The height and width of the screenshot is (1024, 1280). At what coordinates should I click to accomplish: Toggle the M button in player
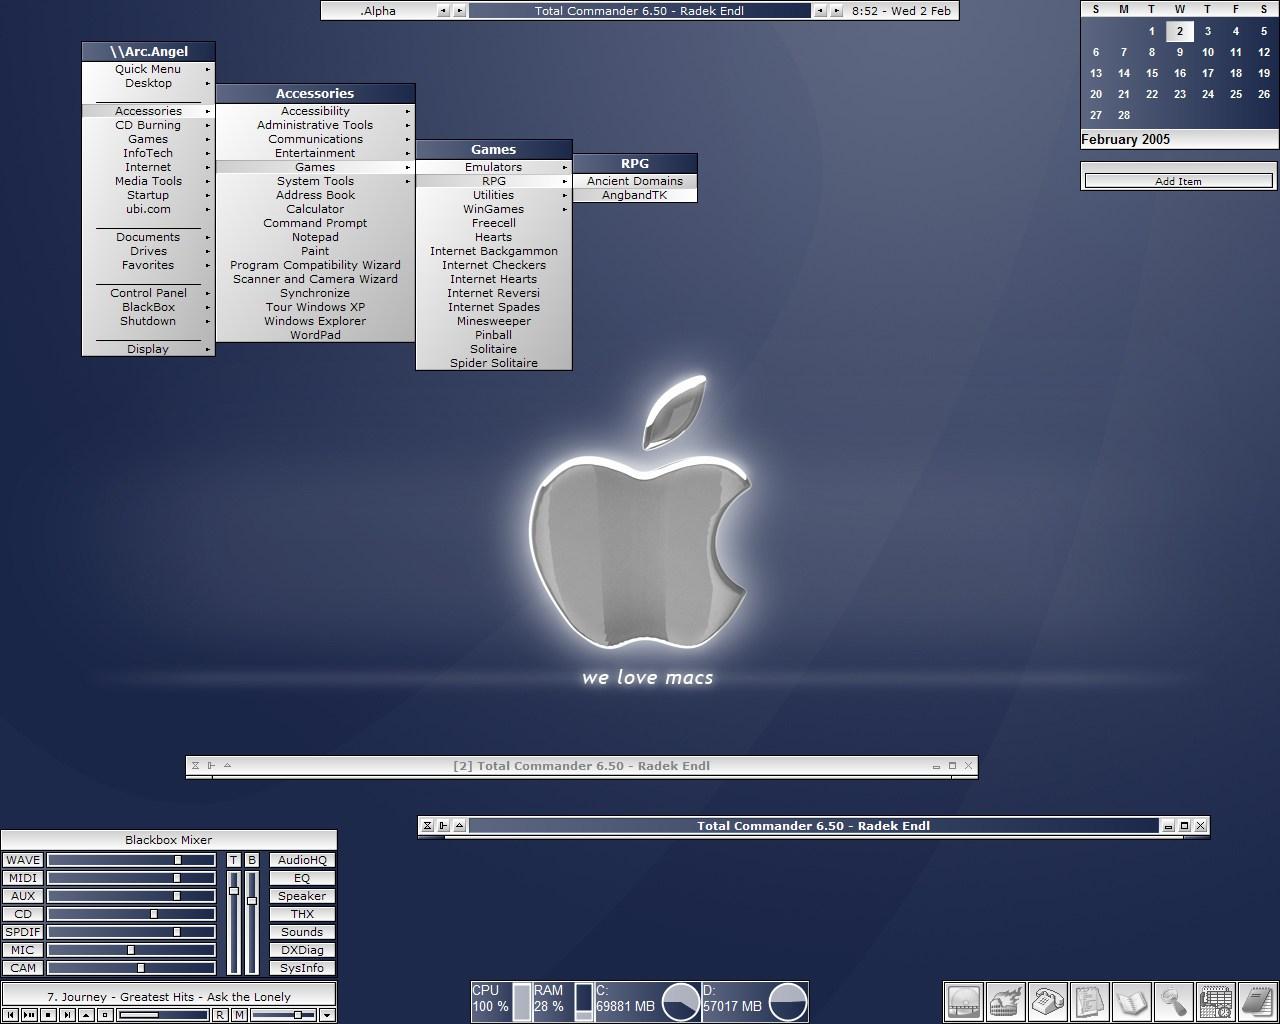[x=239, y=1015]
